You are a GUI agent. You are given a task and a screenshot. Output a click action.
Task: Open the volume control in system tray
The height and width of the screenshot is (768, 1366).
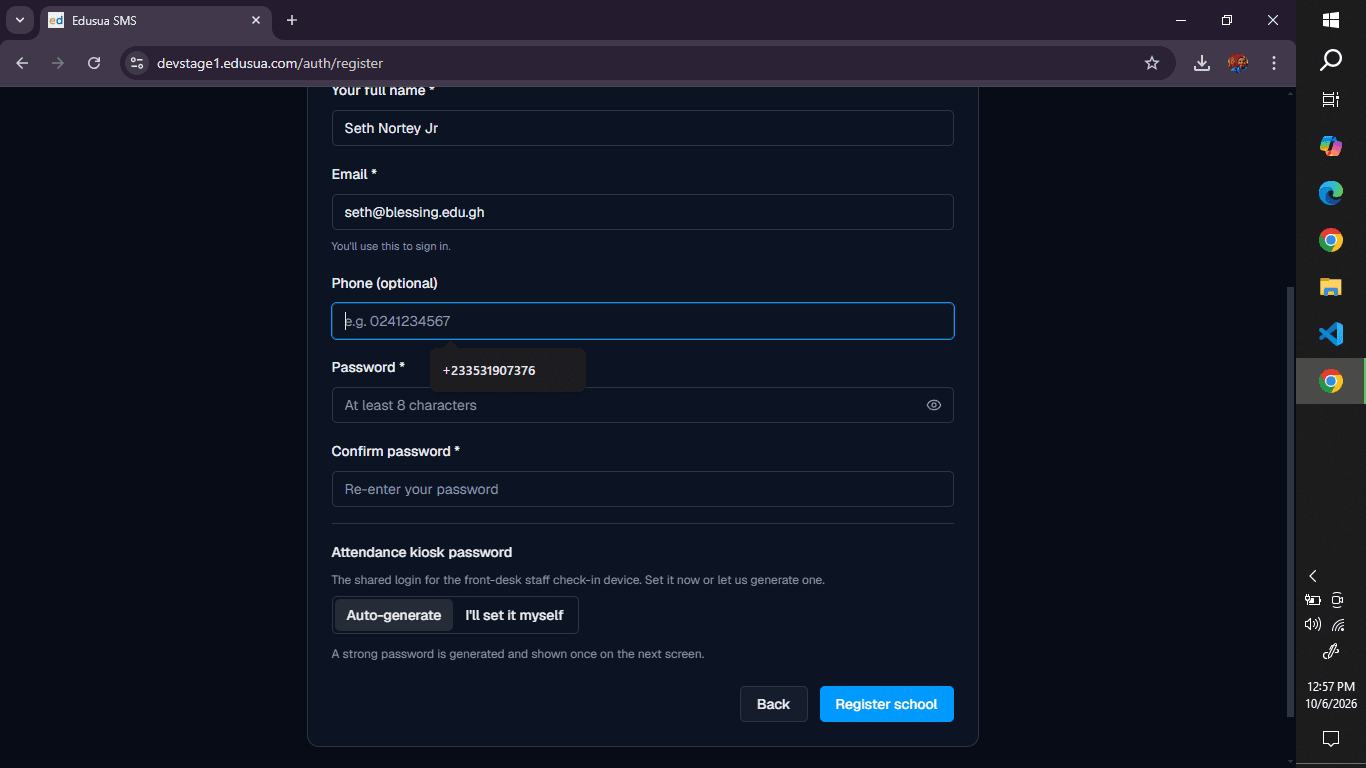tap(1313, 625)
